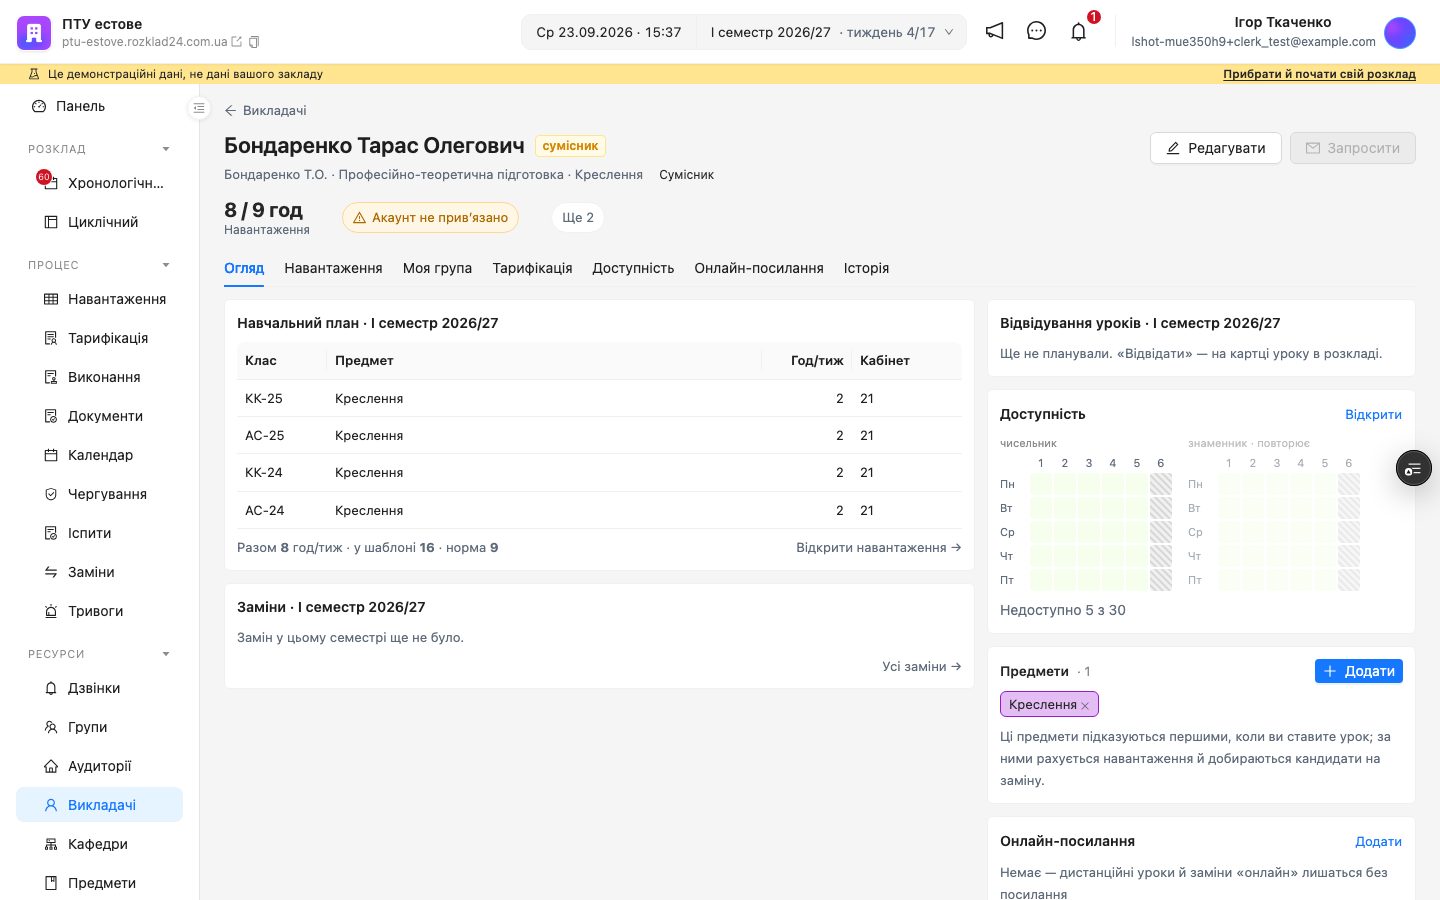Collapse the РОЗКЛАД sidebar section
Screen dimensions: 1440x900
click(166, 149)
